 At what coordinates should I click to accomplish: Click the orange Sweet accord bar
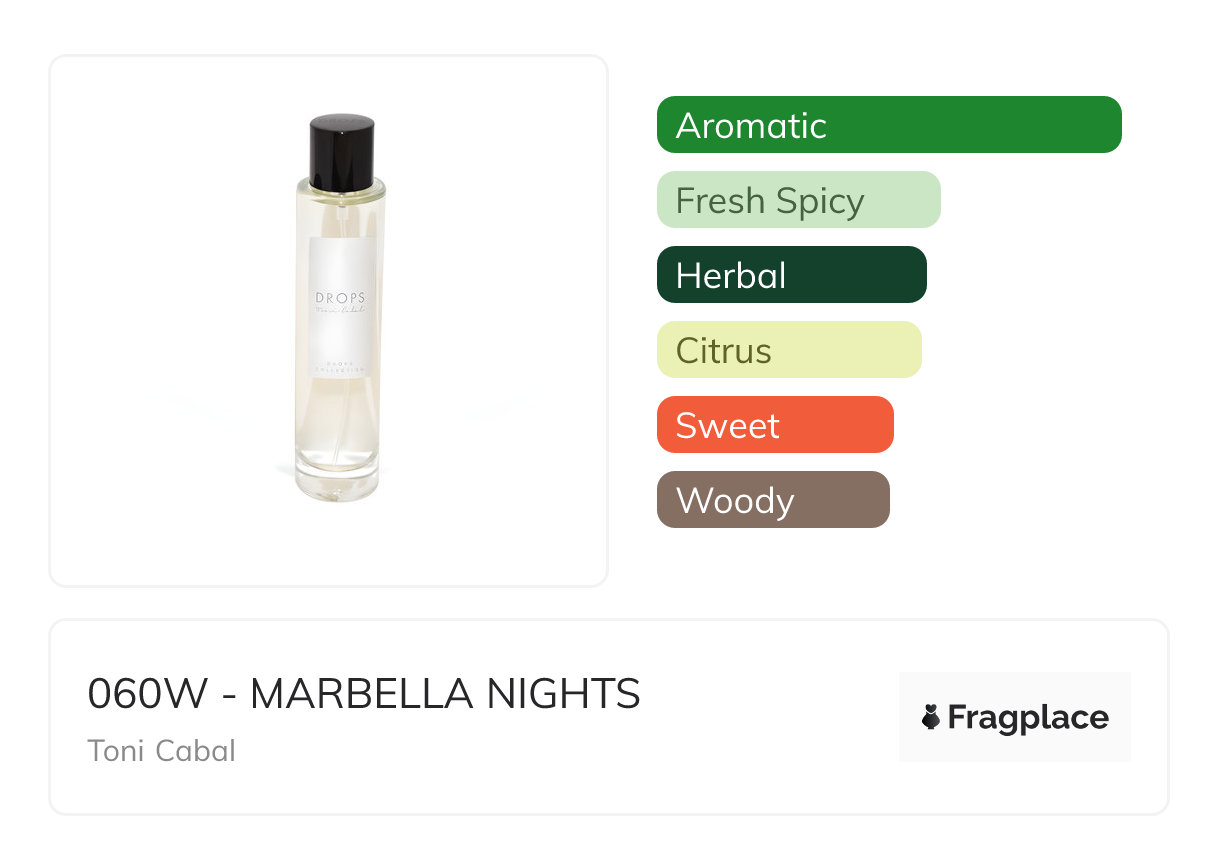[x=774, y=425]
